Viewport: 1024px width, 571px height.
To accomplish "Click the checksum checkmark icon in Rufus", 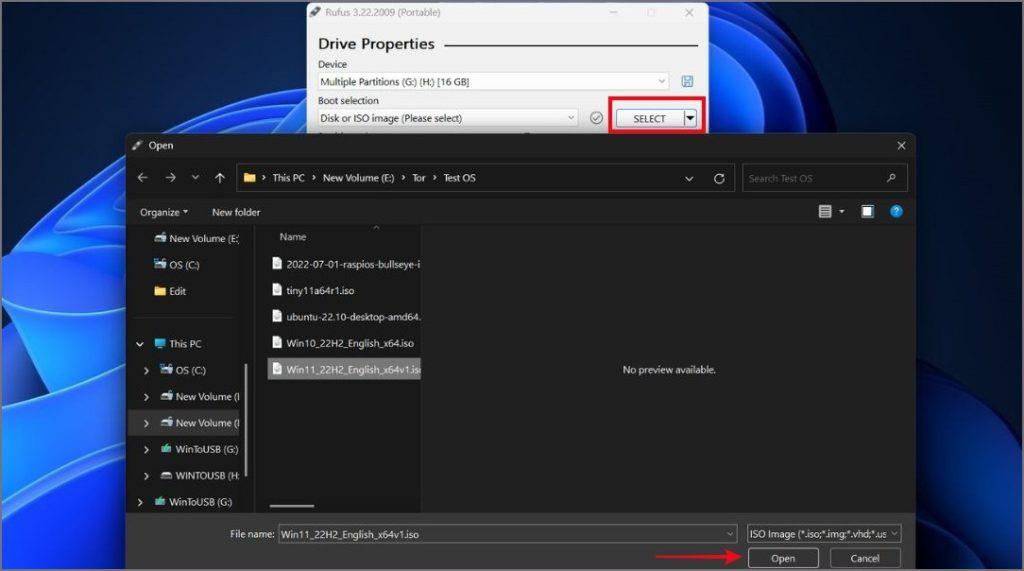I will 596,118.
